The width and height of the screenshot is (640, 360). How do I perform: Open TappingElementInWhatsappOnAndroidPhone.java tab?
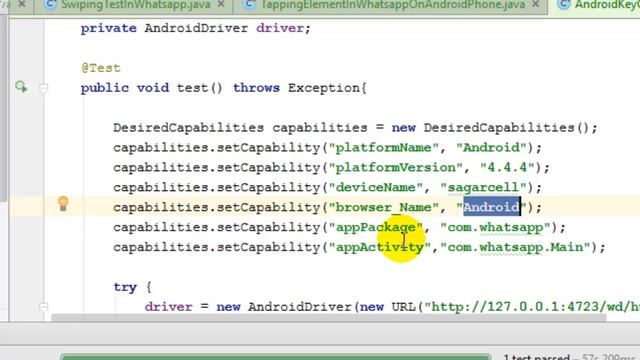point(393,5)
